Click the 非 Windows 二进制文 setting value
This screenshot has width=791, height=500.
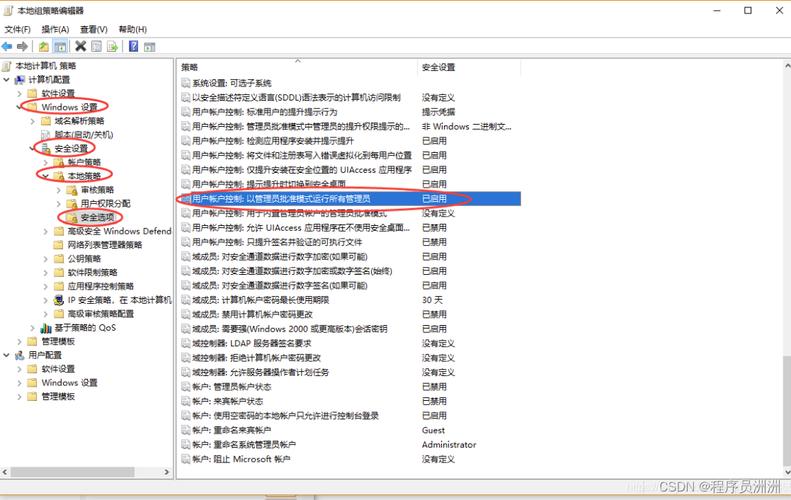tap(467, 127)
